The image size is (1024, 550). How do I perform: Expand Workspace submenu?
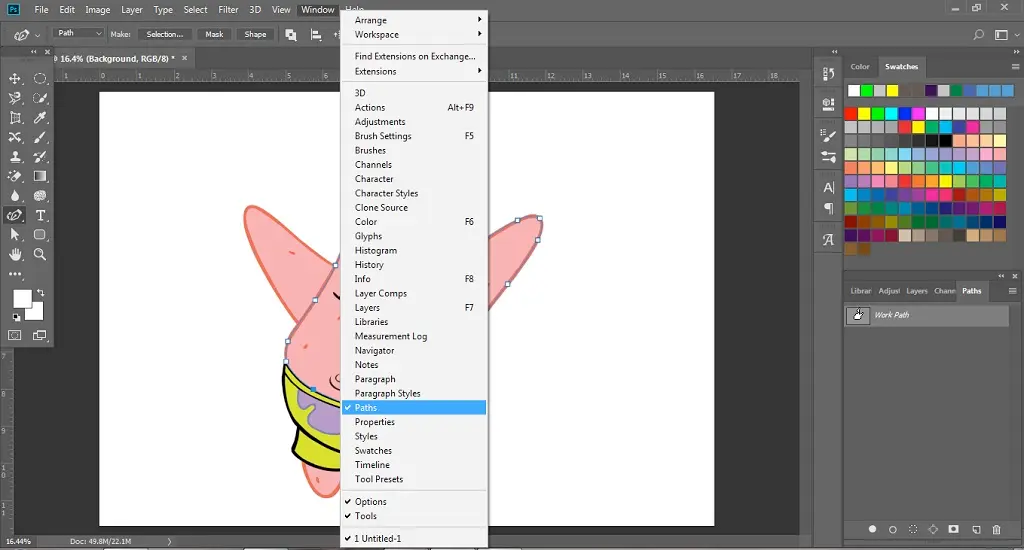click(x=414, y=35)
